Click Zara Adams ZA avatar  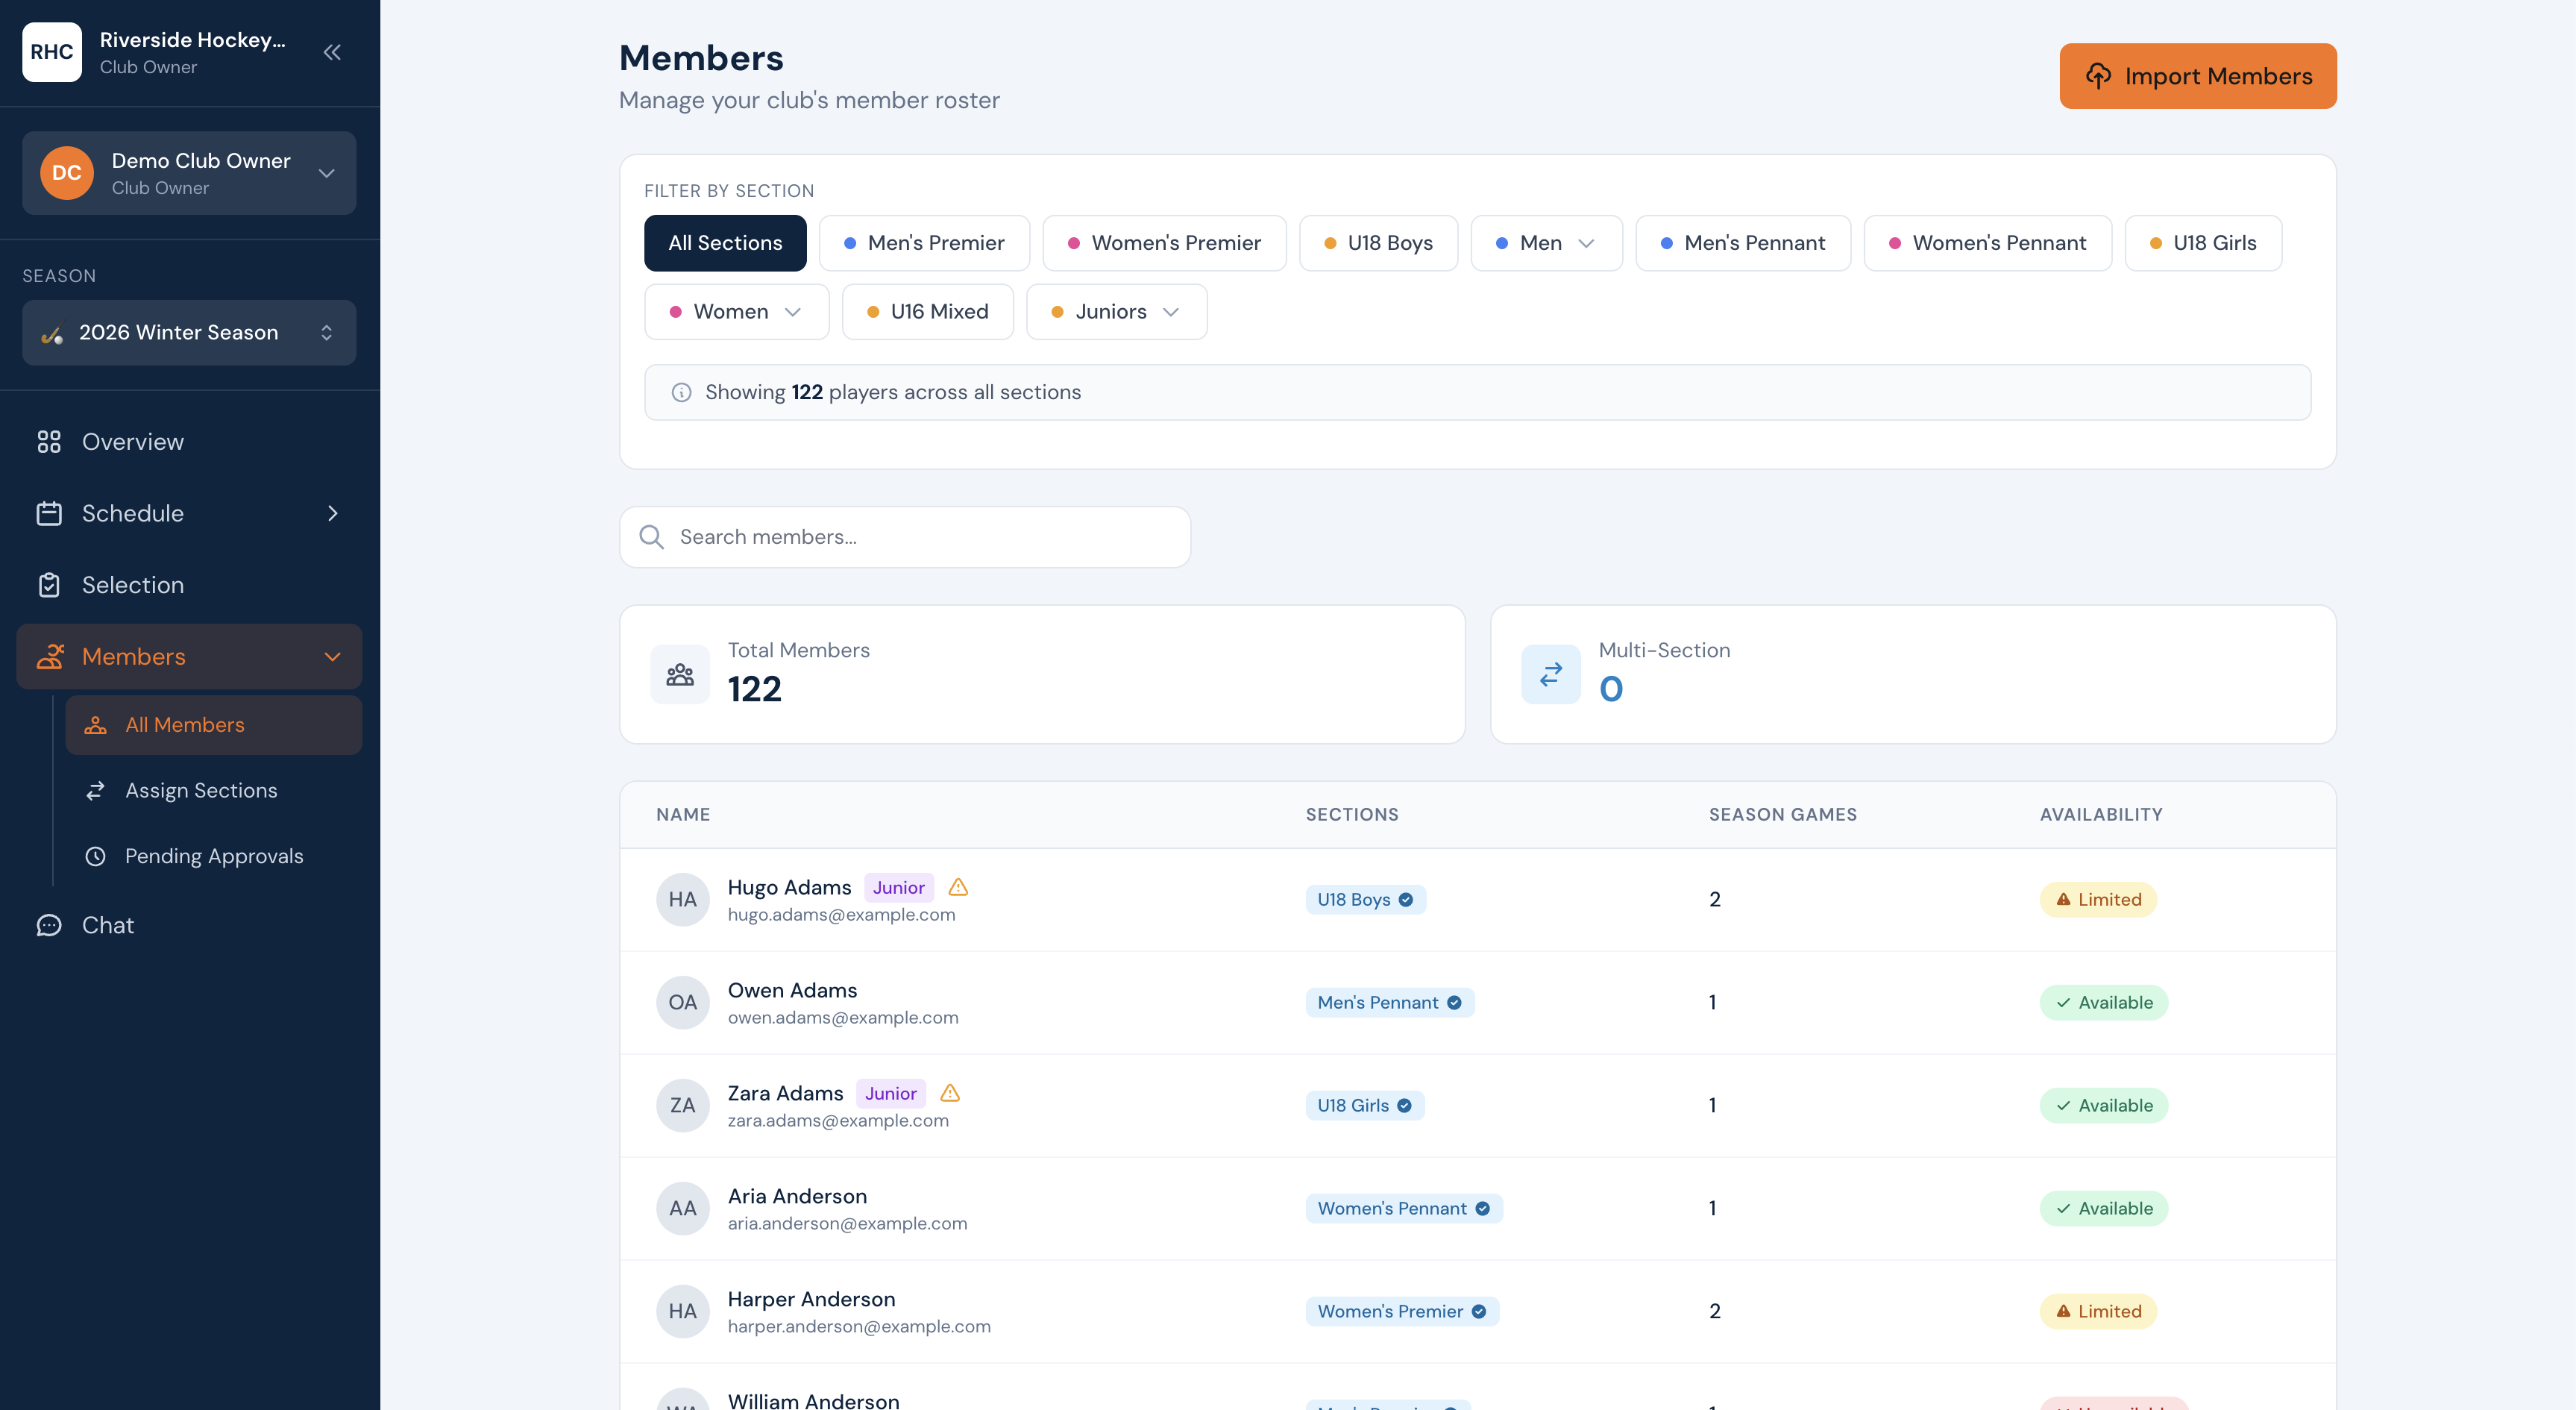[683, 1106]
